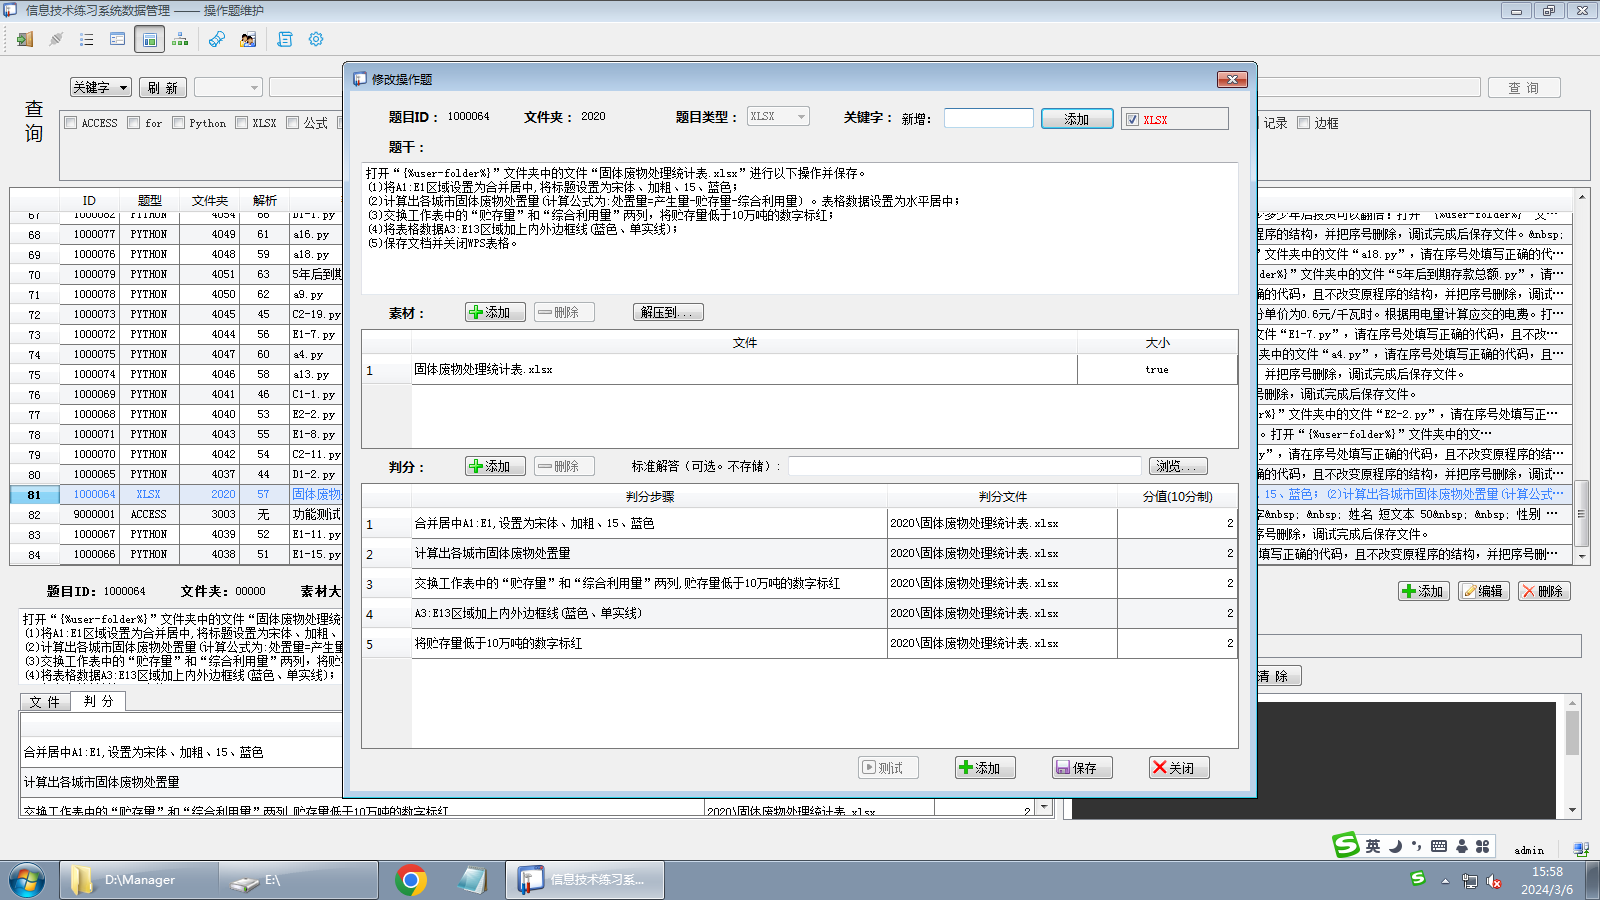
Task: Click the users toolbar icon
Action: click(x=248, y=39)
